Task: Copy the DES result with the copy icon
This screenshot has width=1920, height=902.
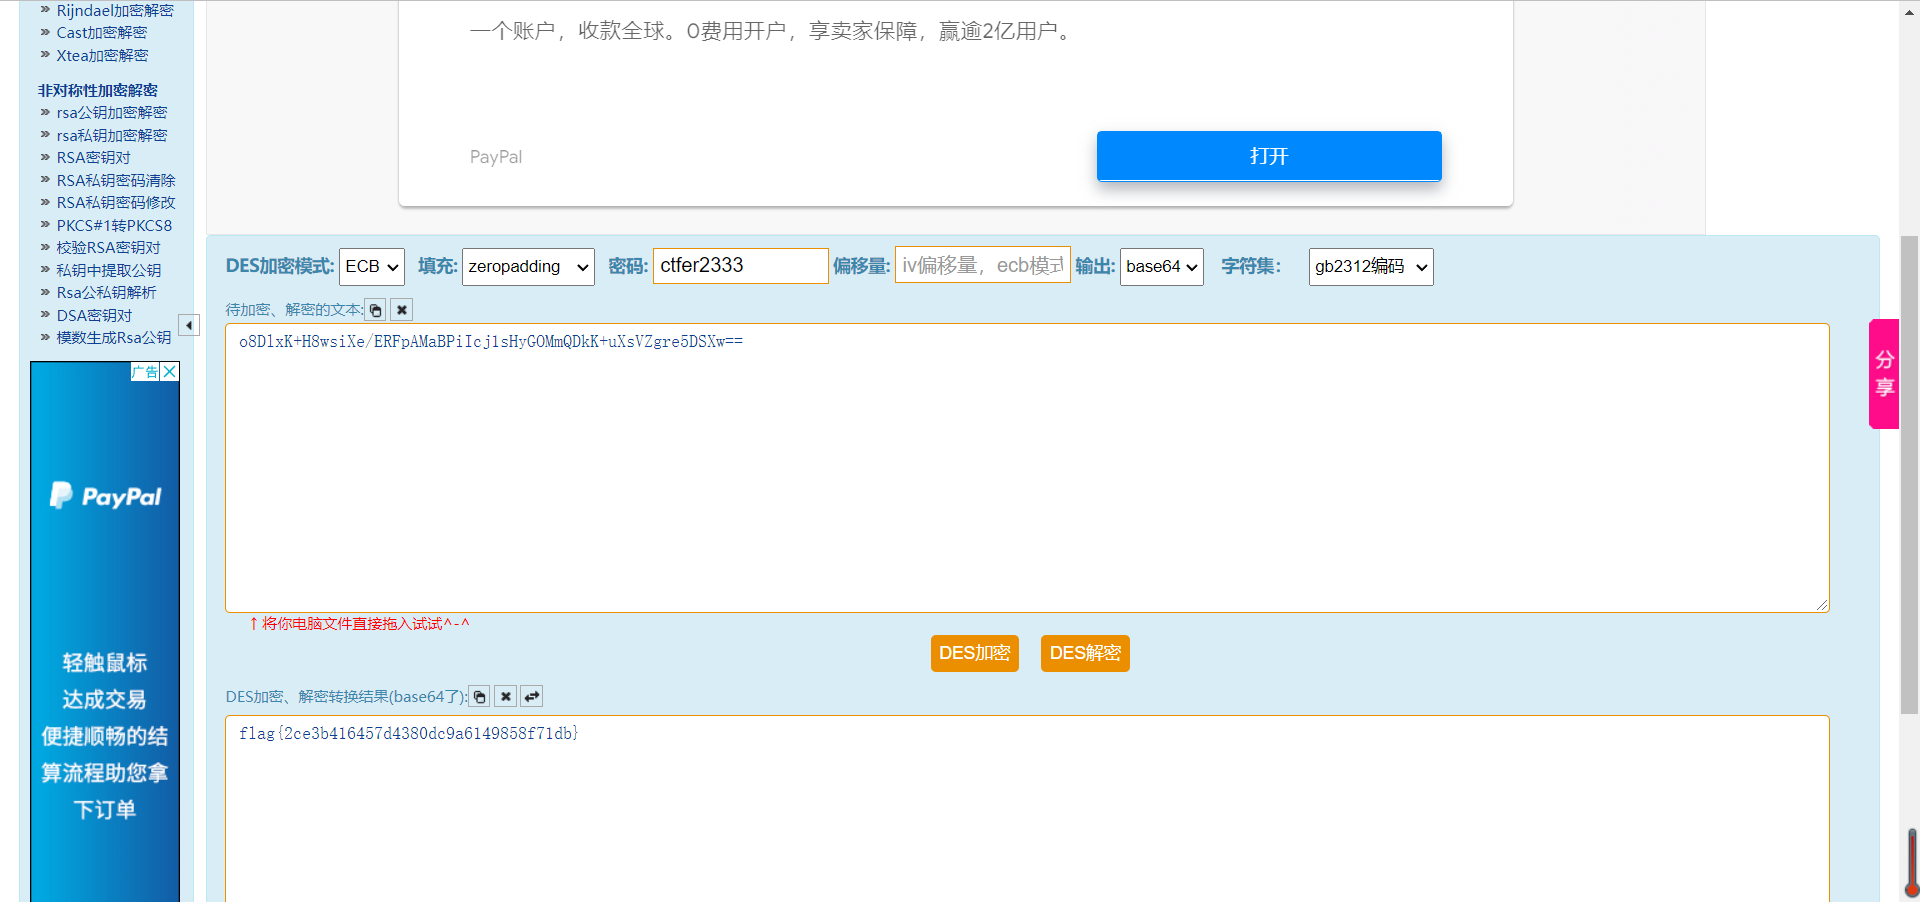Action: tap(480, 697)
